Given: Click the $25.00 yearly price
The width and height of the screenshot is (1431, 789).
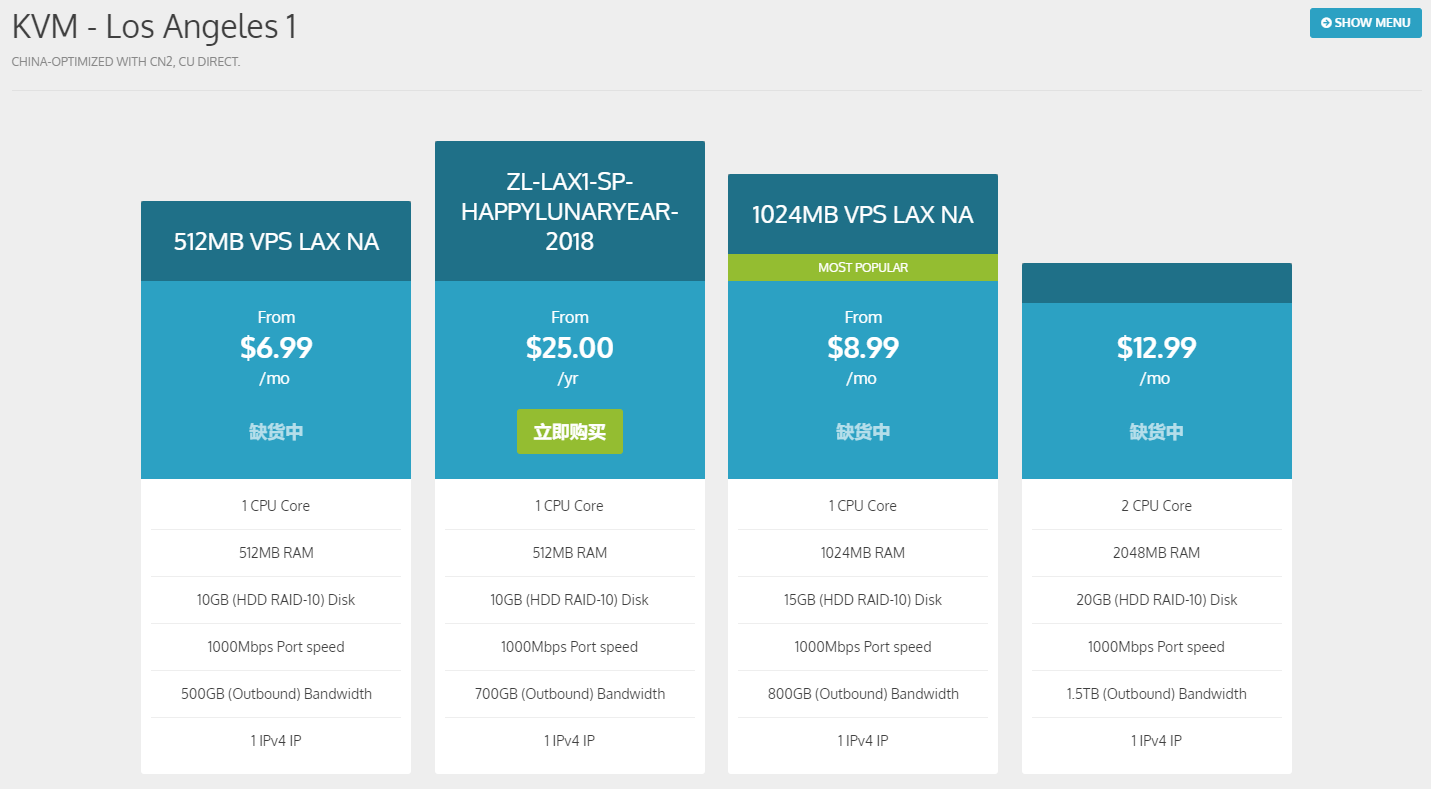Looking at the screenshot, I should tap(570, 348).
